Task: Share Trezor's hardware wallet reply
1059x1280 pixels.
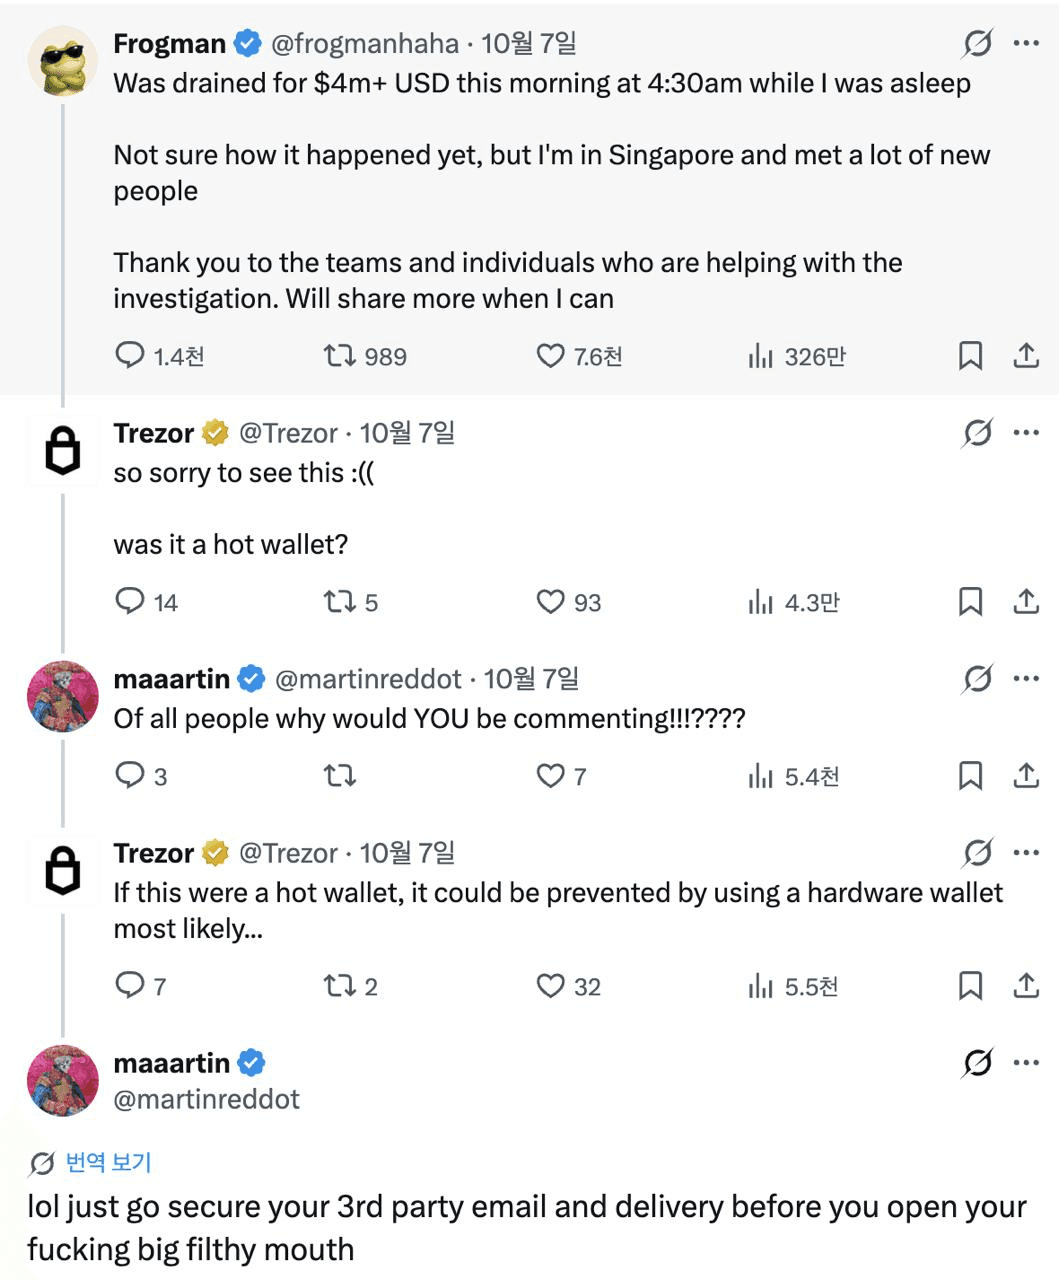Action: coord(1027,986)
